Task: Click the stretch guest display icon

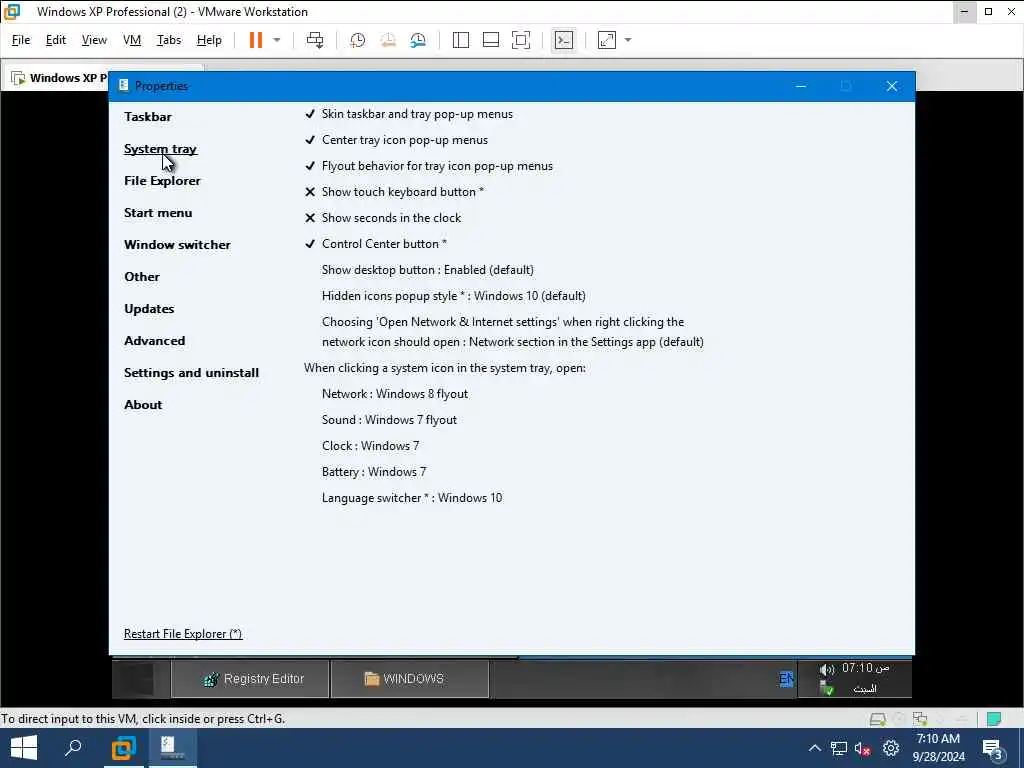Action: pos(607,40)
